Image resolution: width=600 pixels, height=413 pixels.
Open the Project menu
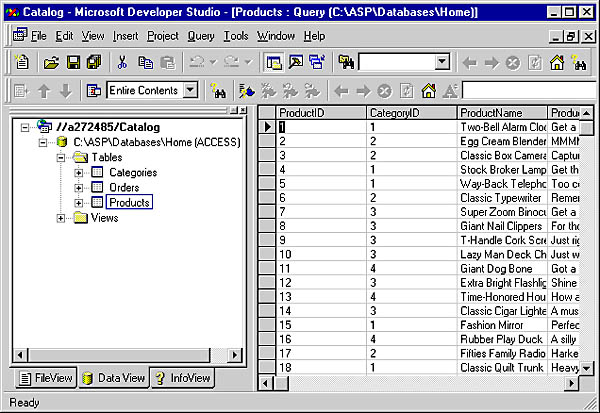click(162, 36)
